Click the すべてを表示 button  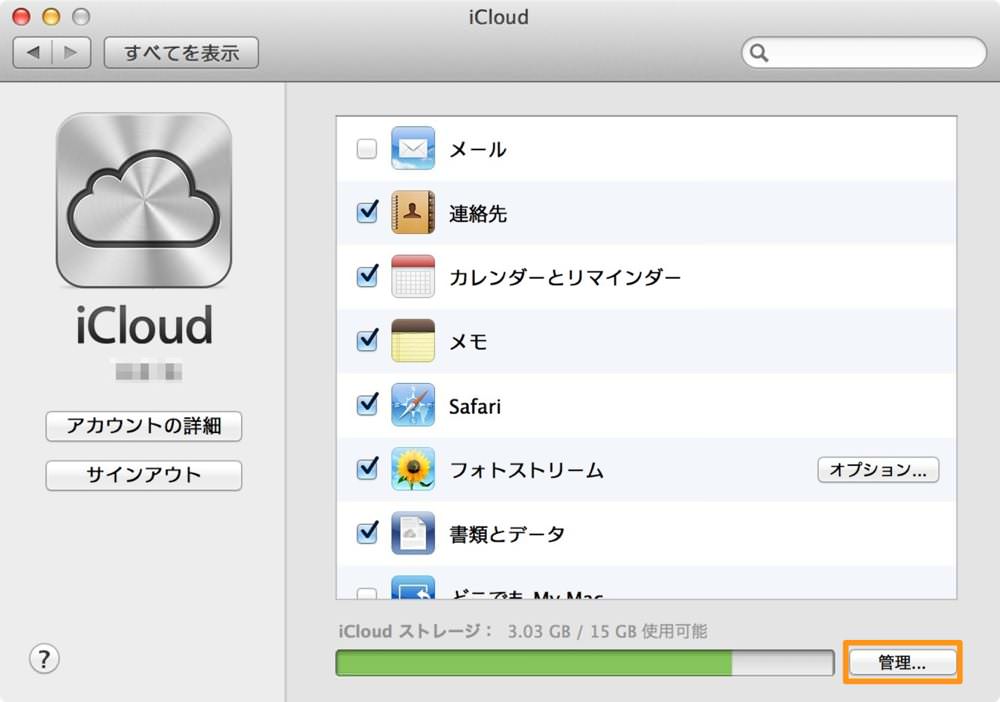[x=181, y=52]
